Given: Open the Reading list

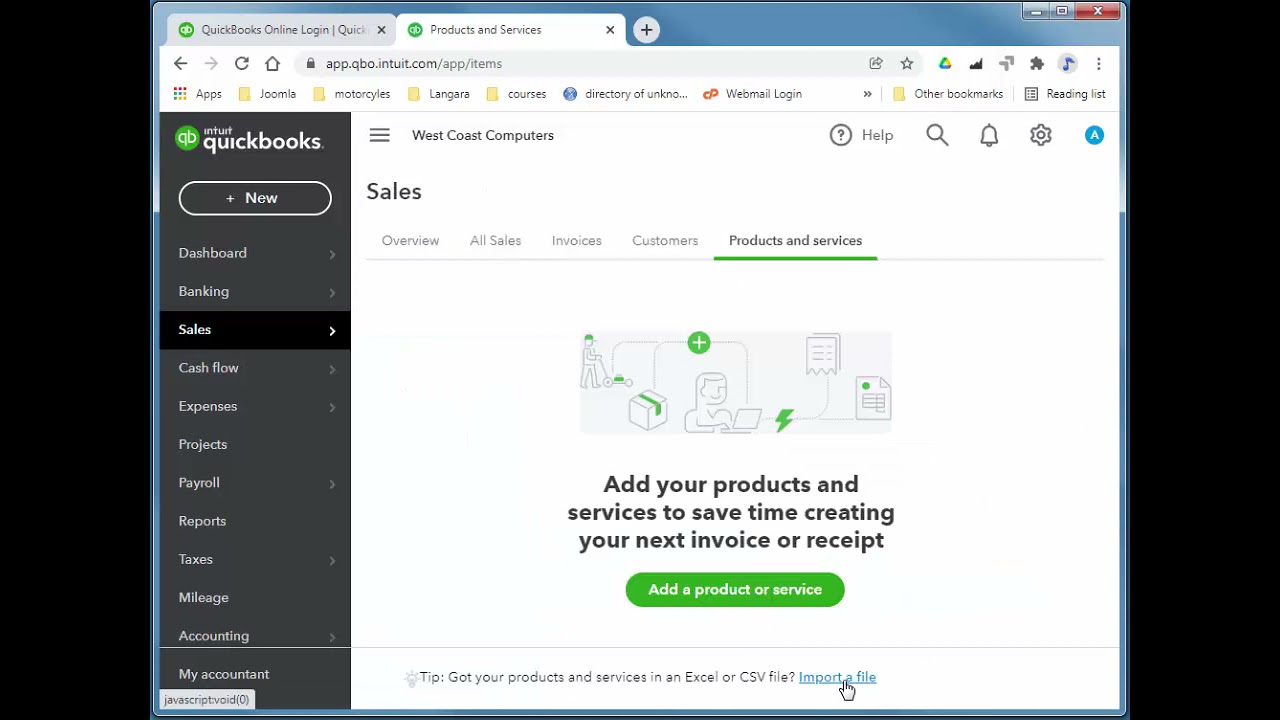Looking at the screenshot, I should pyautogui.click(x=1065, y=94).
